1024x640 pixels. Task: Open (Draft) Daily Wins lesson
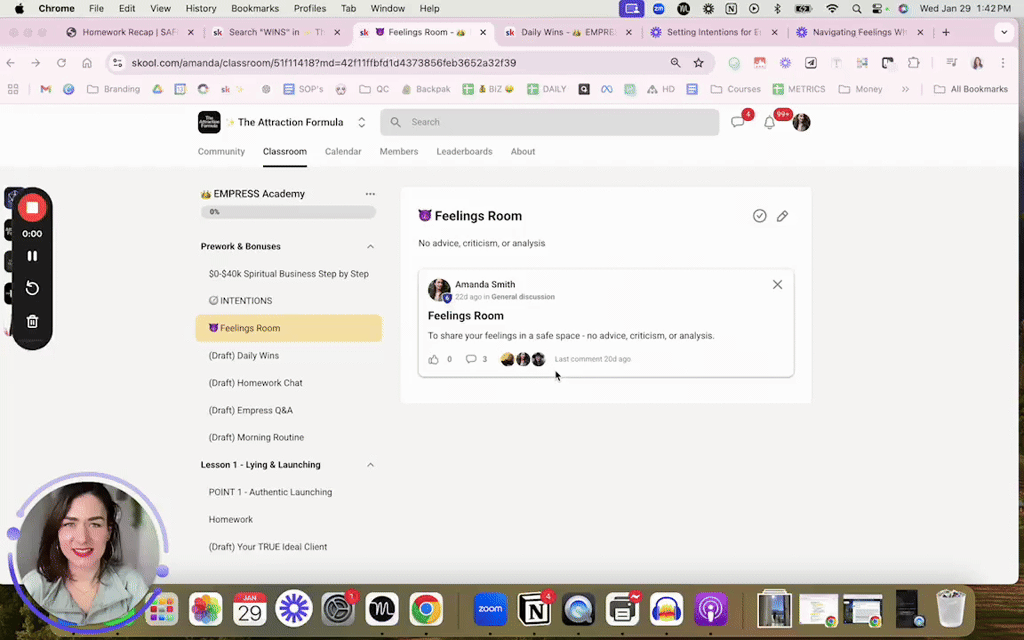point(289,355)
